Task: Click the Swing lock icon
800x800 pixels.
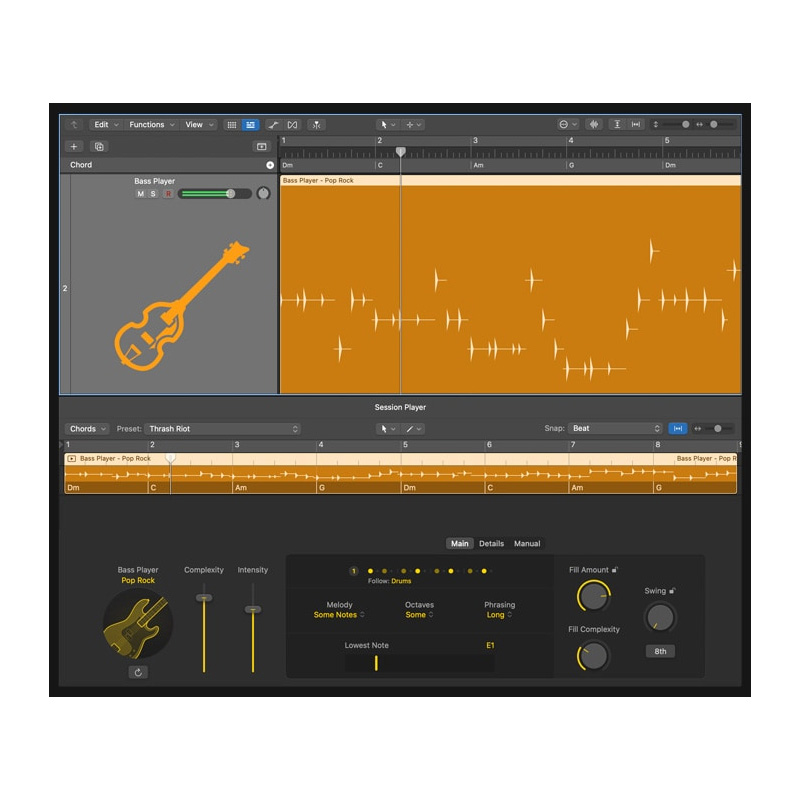Action: pos(672,591)
